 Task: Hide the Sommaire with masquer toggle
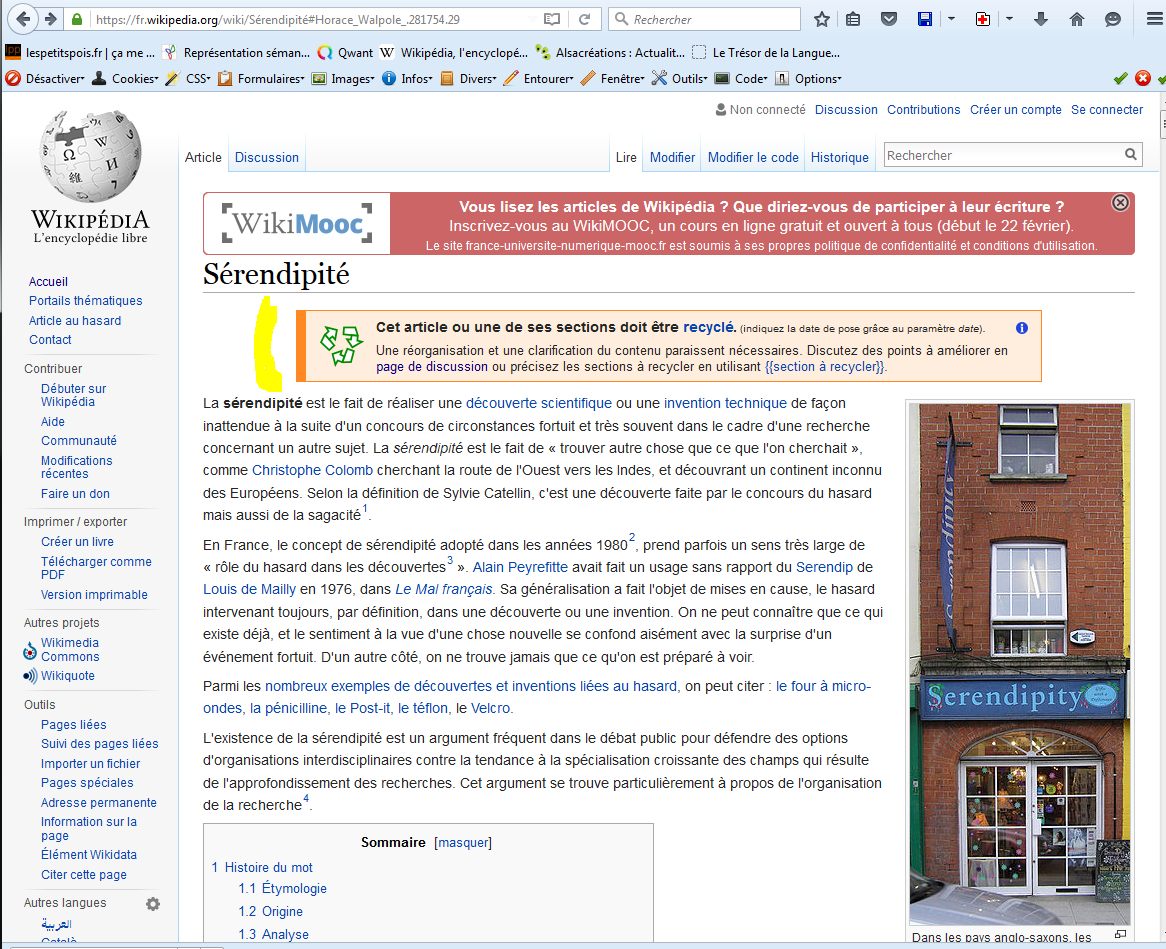[x=463, y=842]
